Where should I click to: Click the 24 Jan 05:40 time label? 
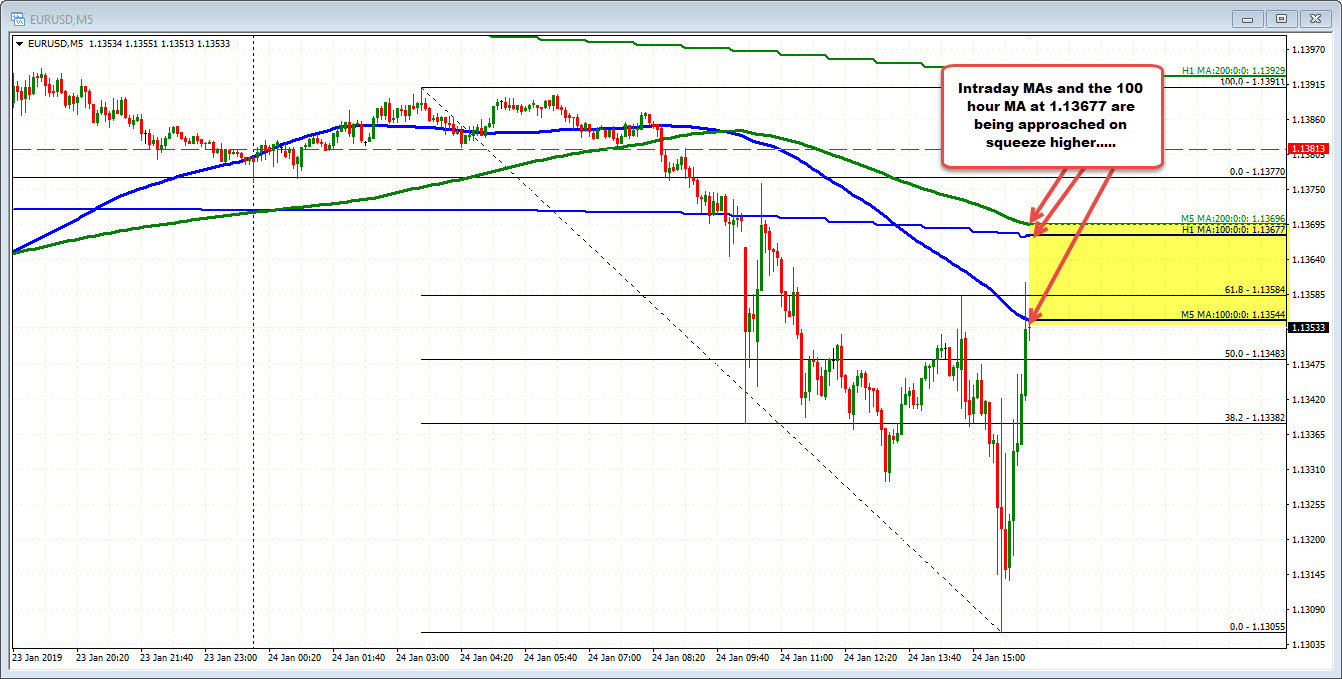tap(551, 658)
